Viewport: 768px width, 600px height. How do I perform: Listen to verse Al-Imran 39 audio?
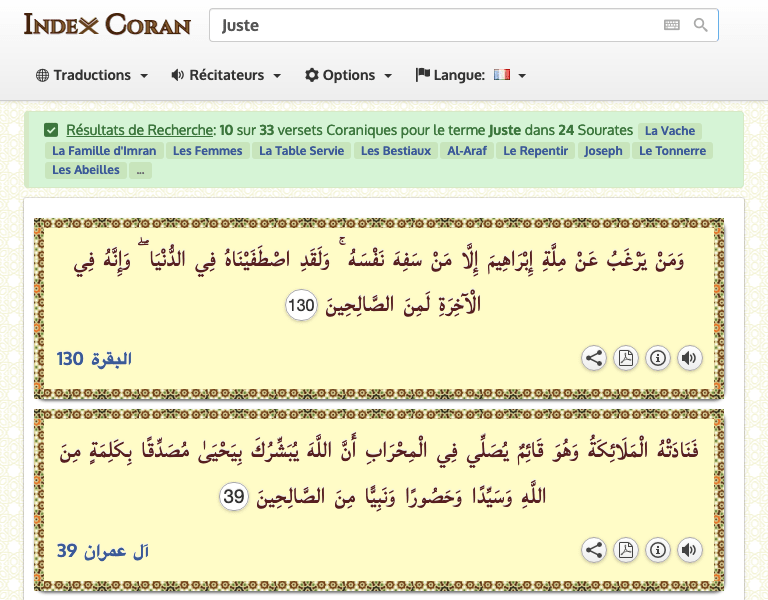pos(688,549)
